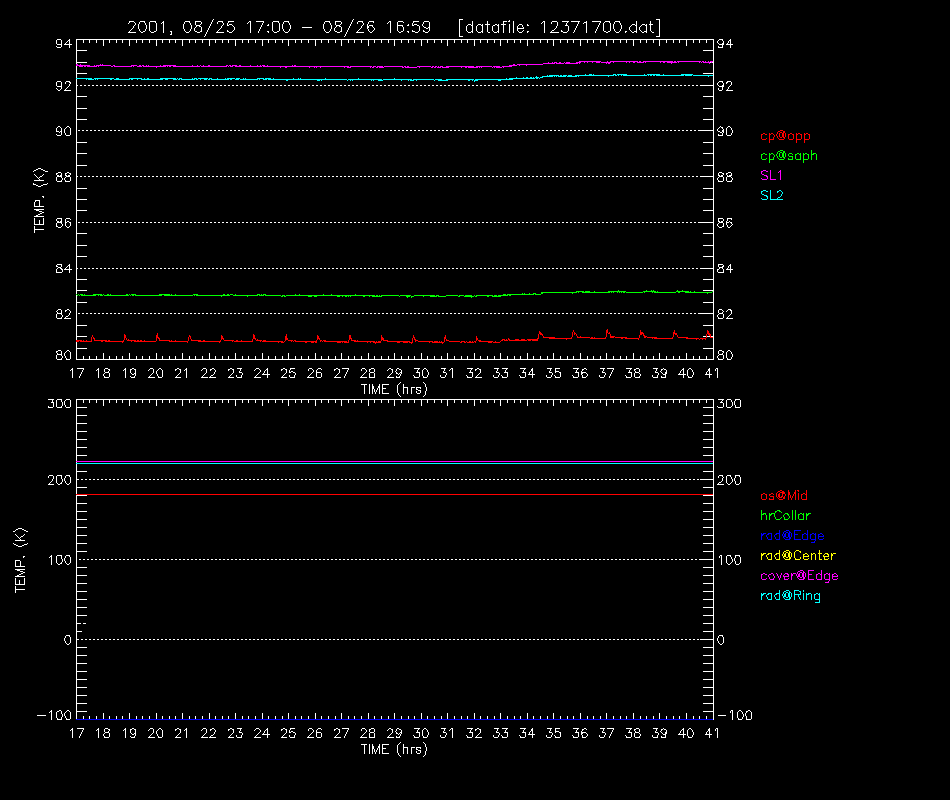Image resolution: width=950 pixels, height=800 pixels.
Task: Select the SL1 legend entry
Action: tap(771, 176)
